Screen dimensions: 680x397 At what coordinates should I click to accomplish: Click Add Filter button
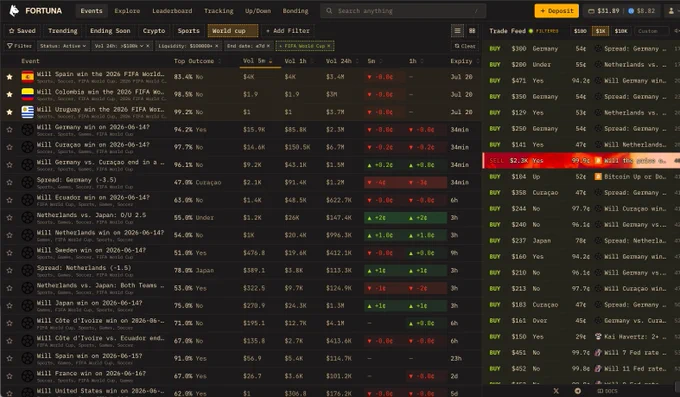coord(288,31)
